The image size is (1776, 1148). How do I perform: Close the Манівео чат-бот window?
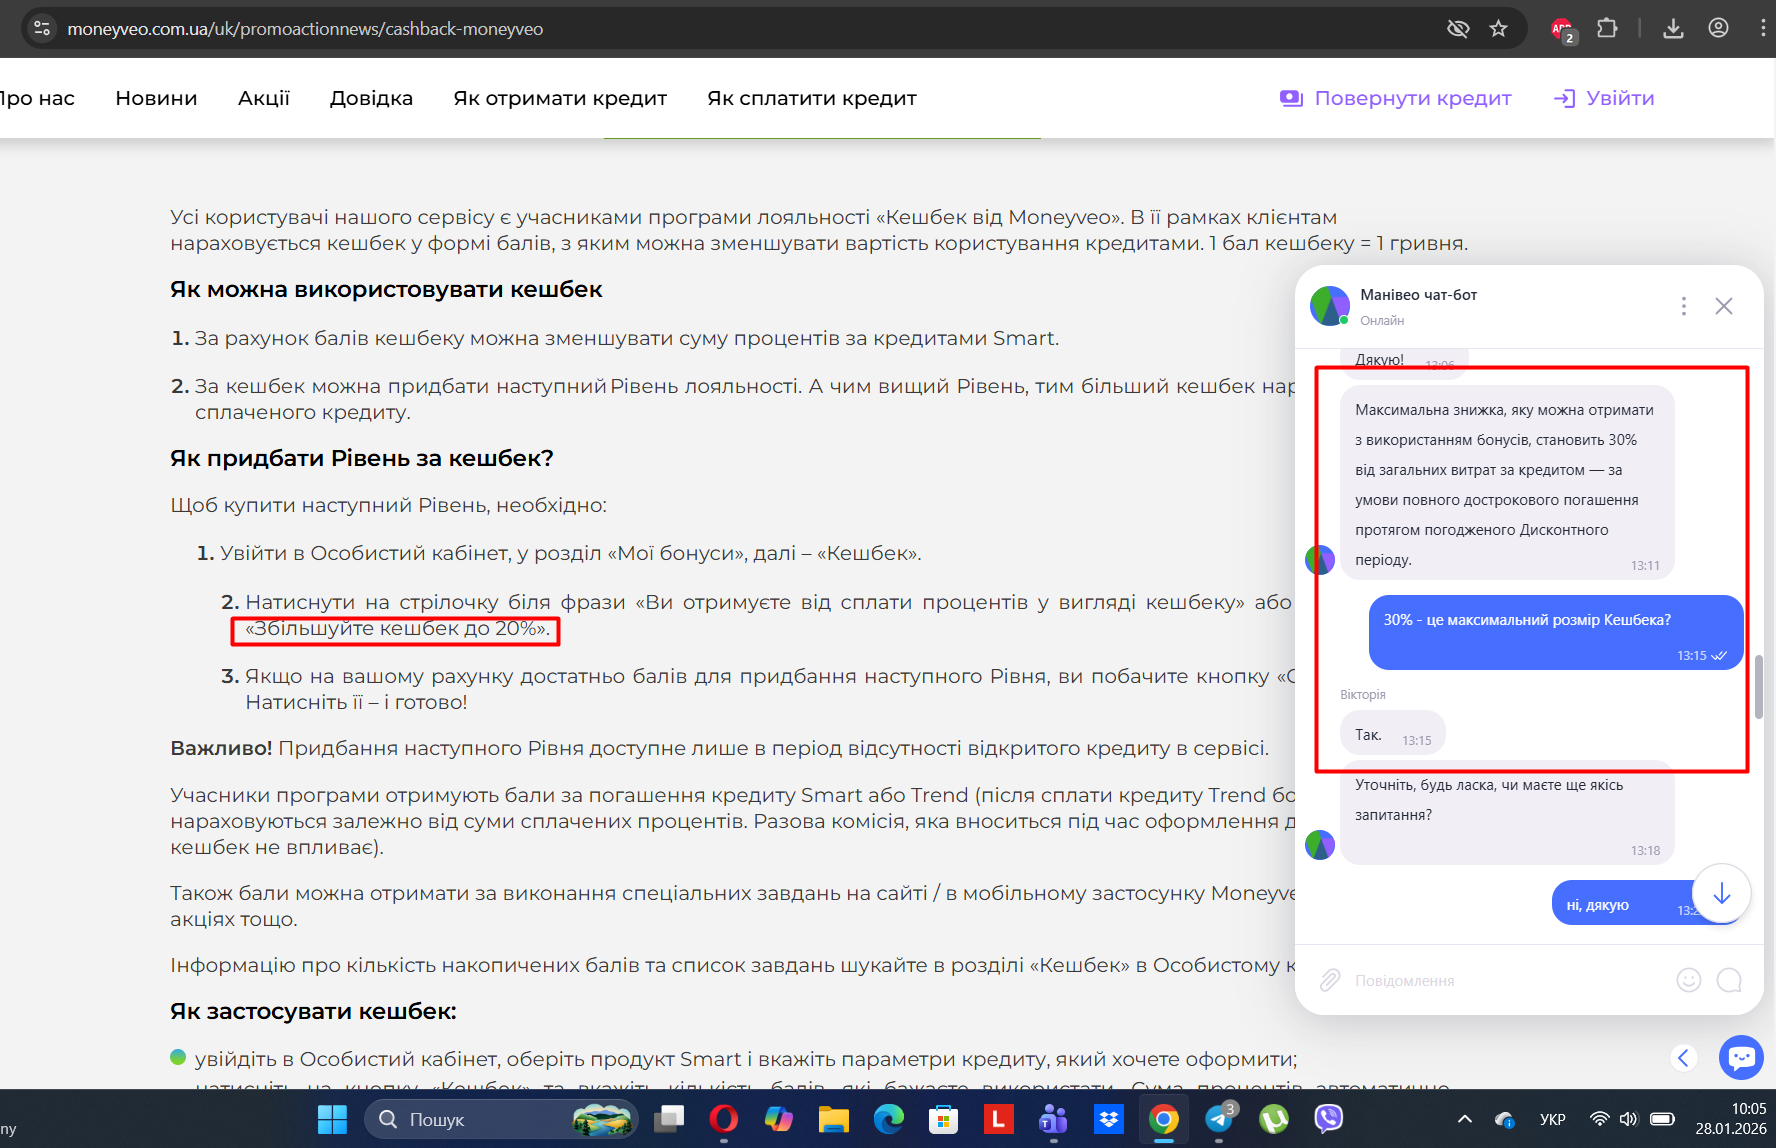click(x=1724, y=306)
